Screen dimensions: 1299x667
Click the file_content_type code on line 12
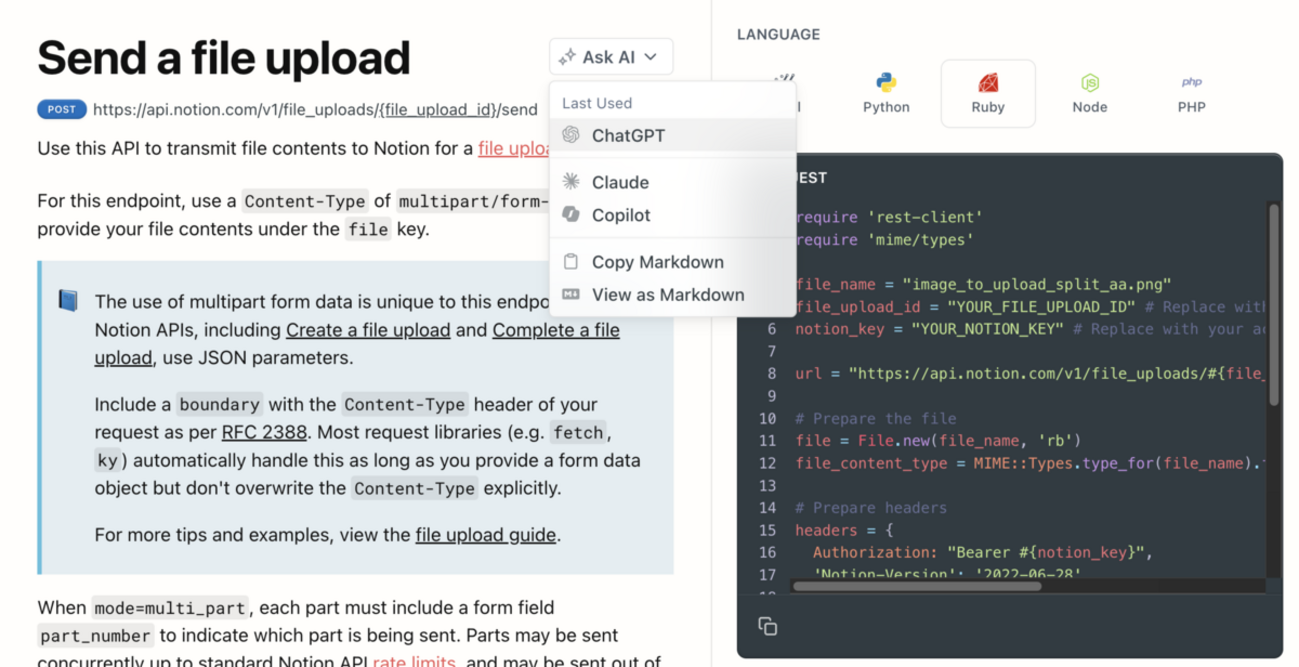click(x=1030, y=463)
